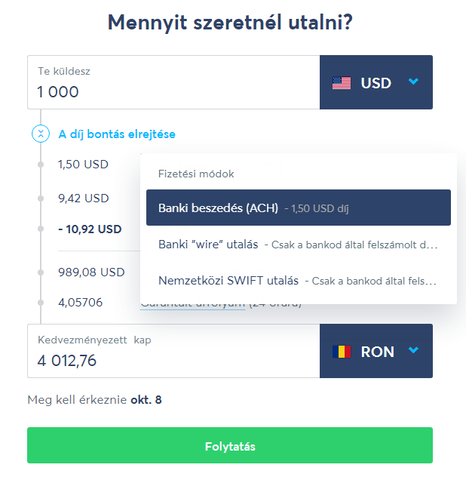Click the Romanian flag icon
466x480 pixels.
341,351
